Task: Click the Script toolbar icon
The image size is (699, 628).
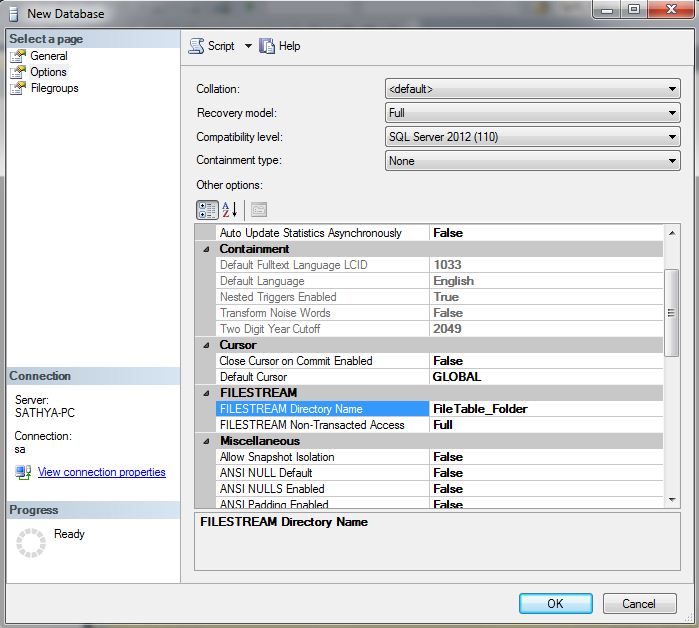Action: (196, 46)
